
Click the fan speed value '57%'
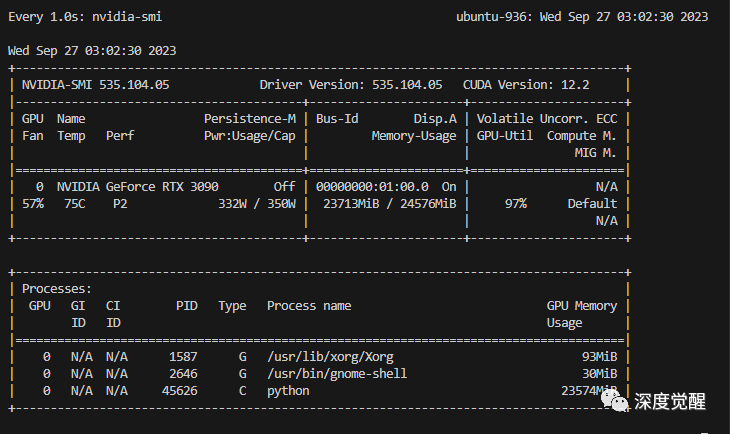coord(33,204)
